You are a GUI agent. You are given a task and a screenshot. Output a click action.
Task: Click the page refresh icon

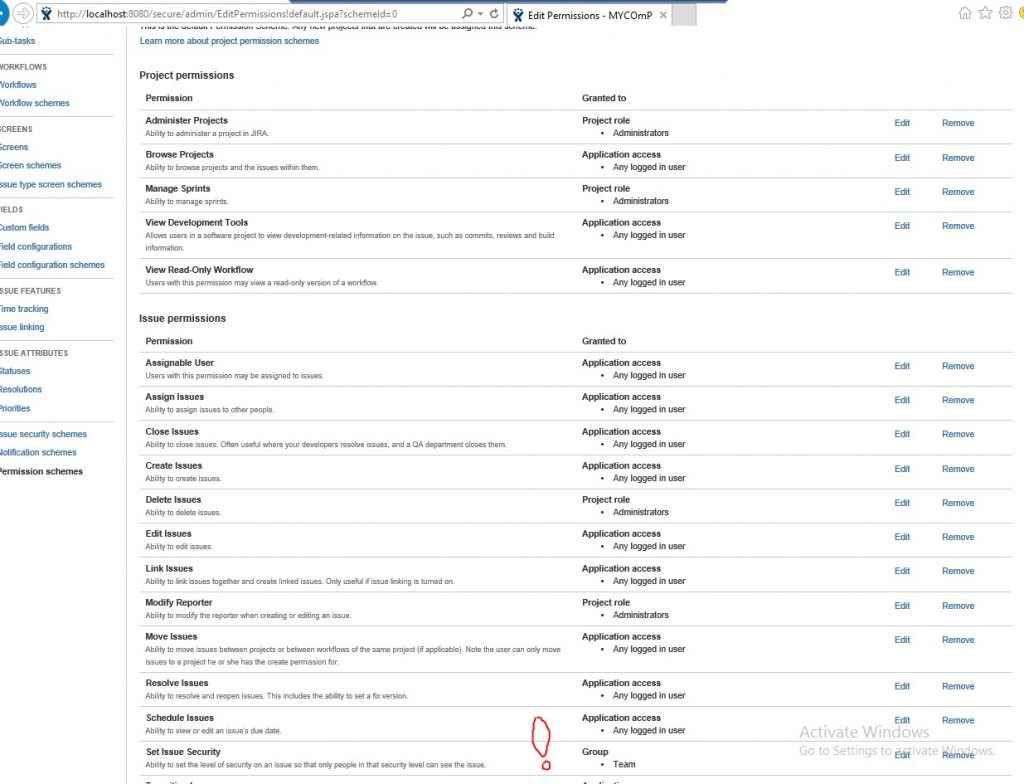494,14
